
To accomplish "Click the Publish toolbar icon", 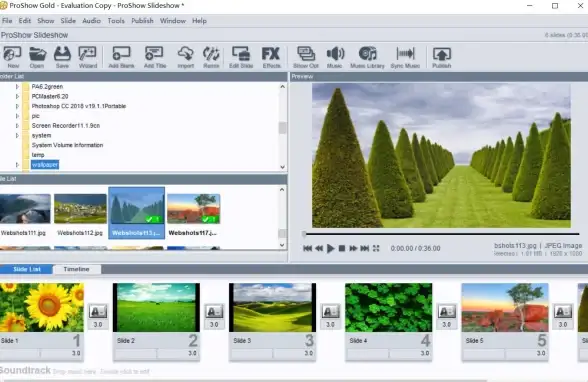I will (x=441, y=57).
